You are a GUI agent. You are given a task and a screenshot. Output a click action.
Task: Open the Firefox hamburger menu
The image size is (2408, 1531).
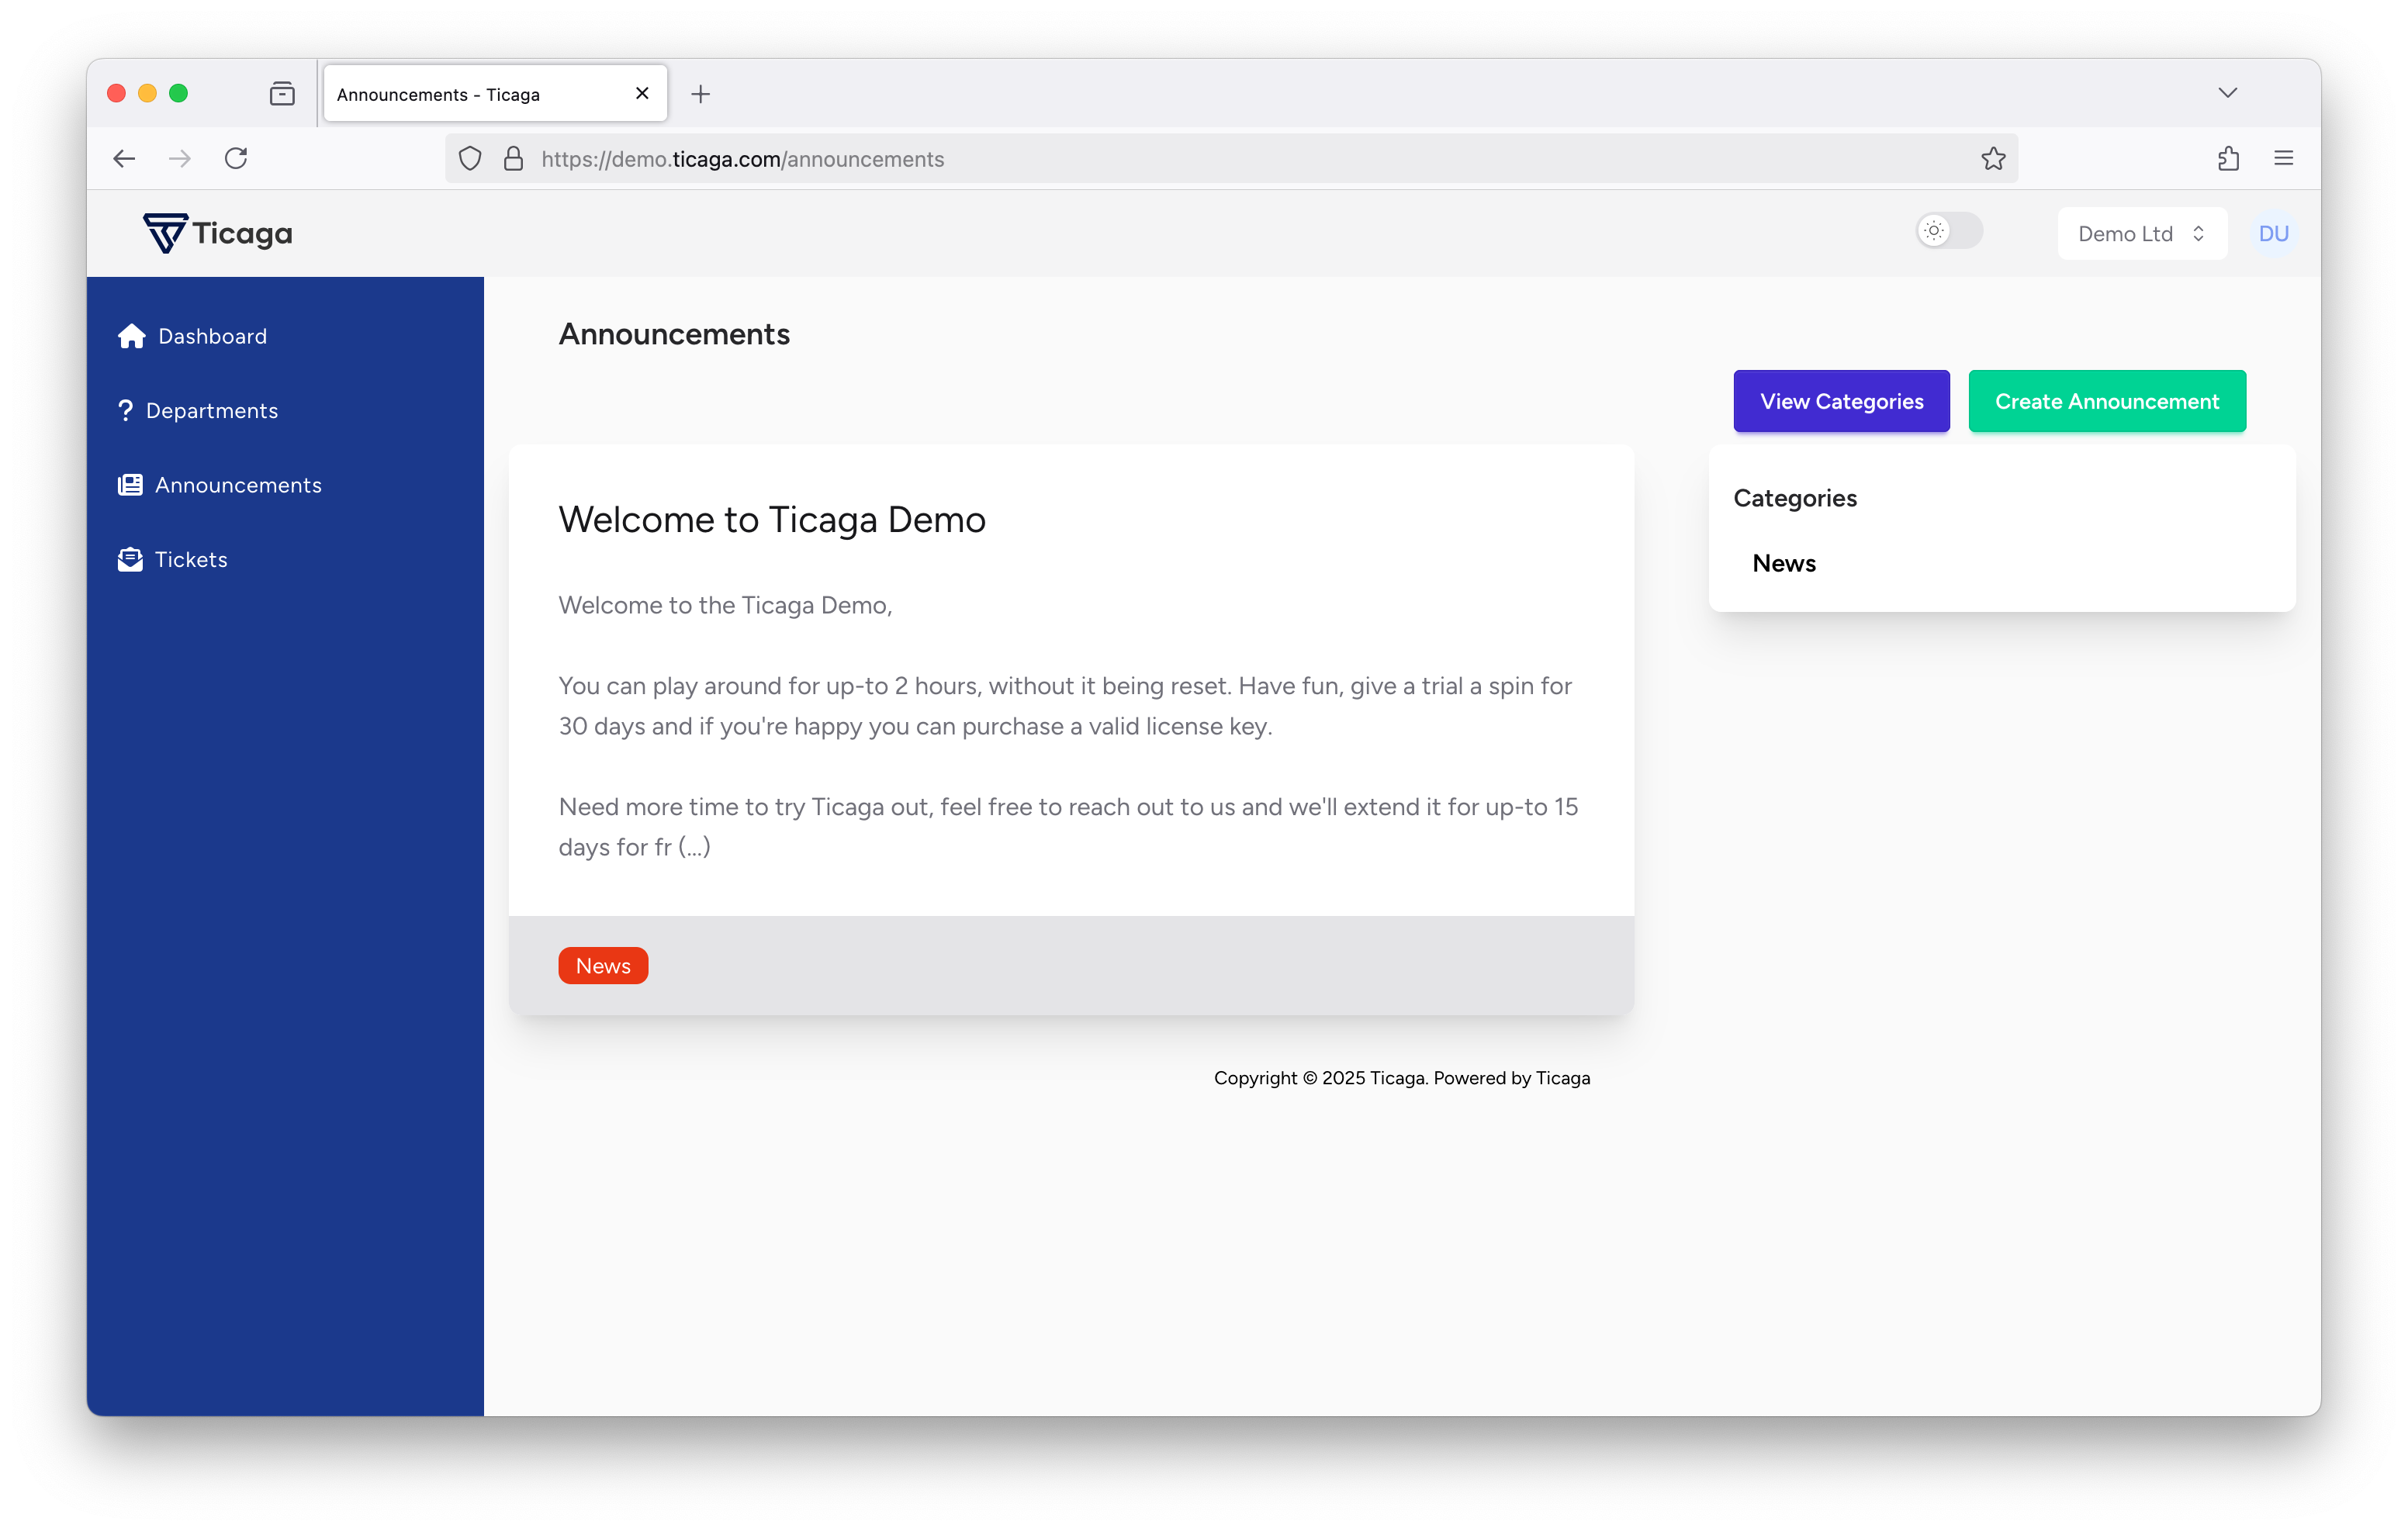[x=2283, y=159]
